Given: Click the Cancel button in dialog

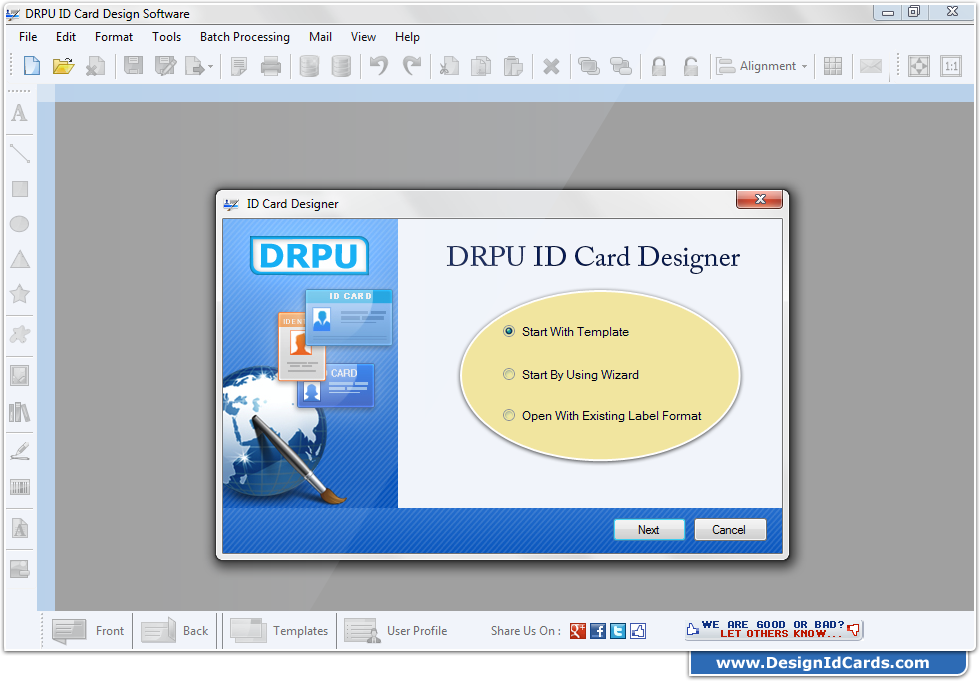Looking at the screenshot, I should click(x=729, y=530).
